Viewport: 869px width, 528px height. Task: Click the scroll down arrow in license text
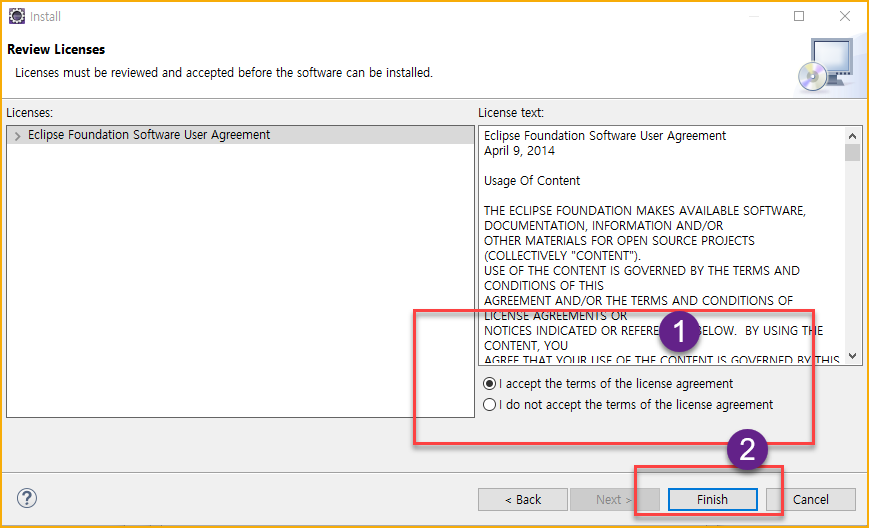click(852, 356)
